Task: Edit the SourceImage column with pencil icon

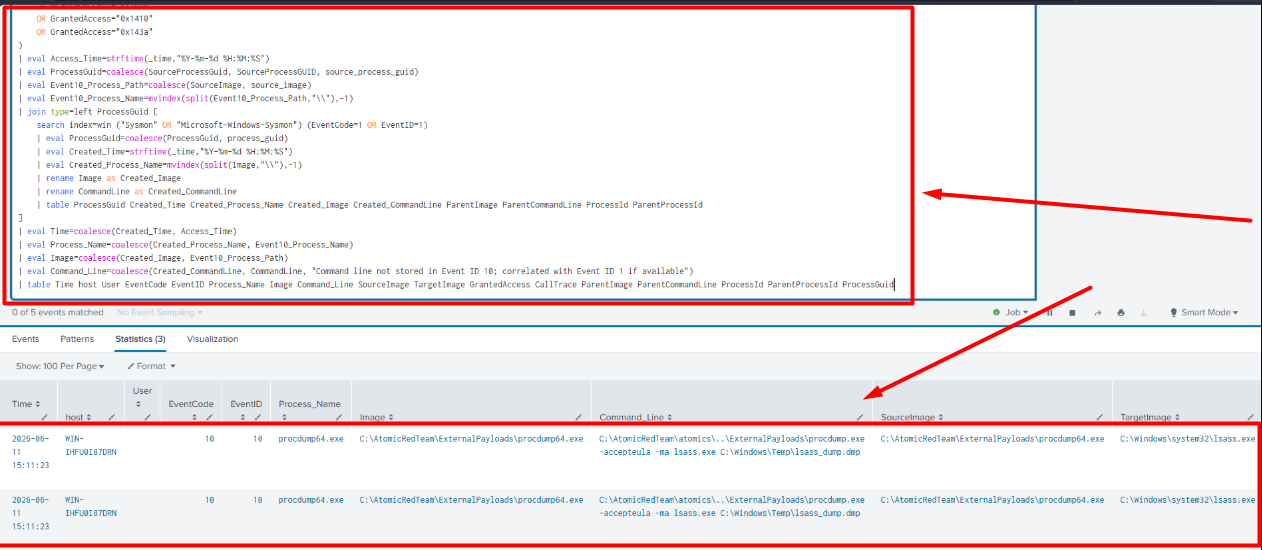Action: 1100,417
